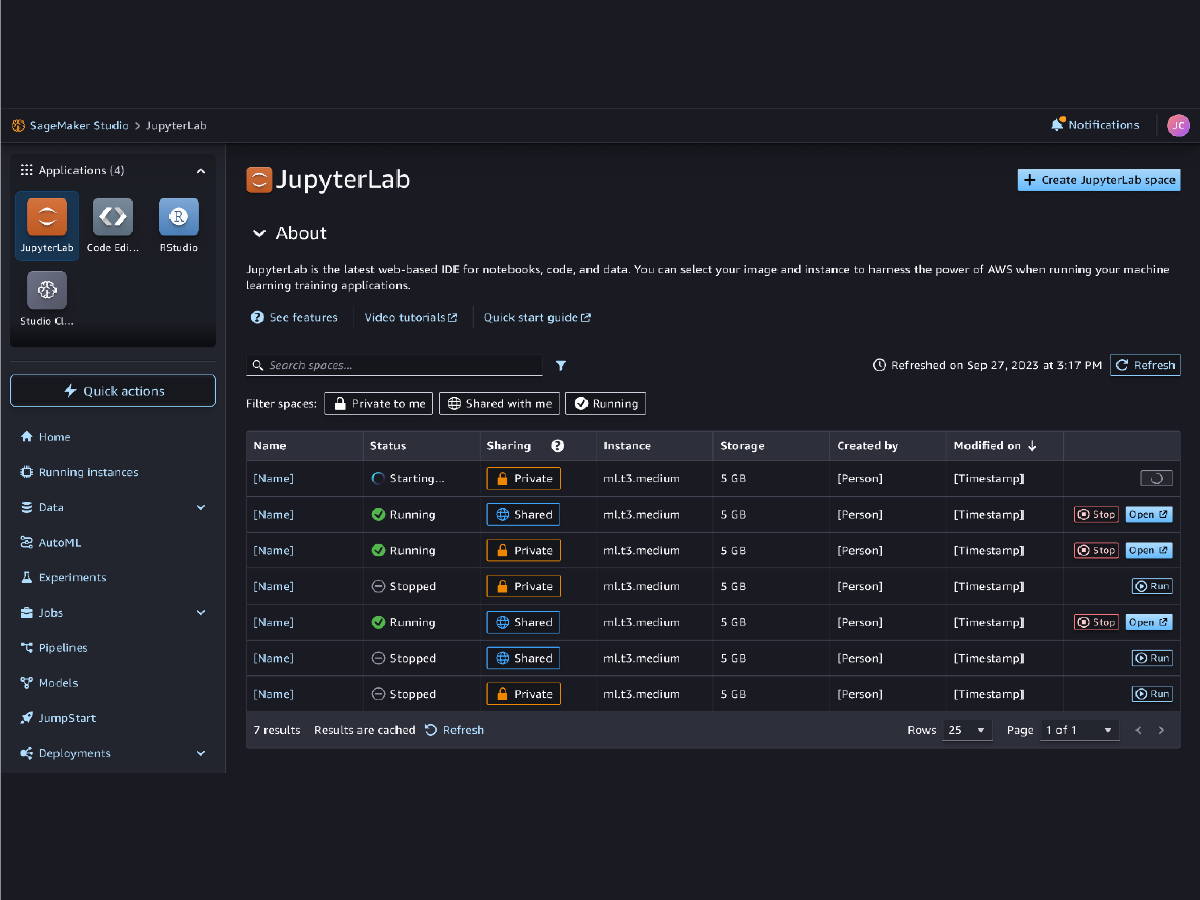Open the Studio Classic application icon
Image resolution: width=1200 pixels, height=900 pixels.
[47, 290]
